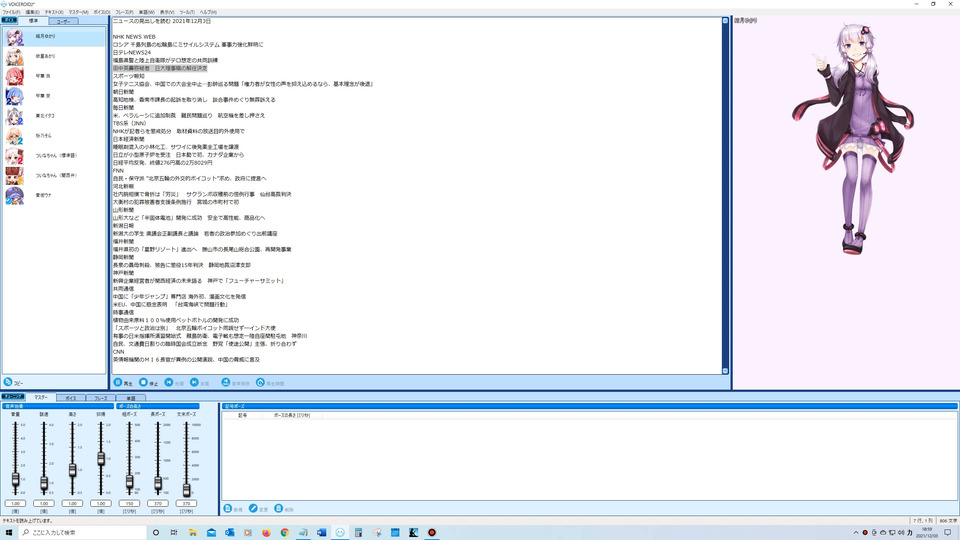Click the 文末ポーズ sentence-end pause slider handle

pos(186,489)
